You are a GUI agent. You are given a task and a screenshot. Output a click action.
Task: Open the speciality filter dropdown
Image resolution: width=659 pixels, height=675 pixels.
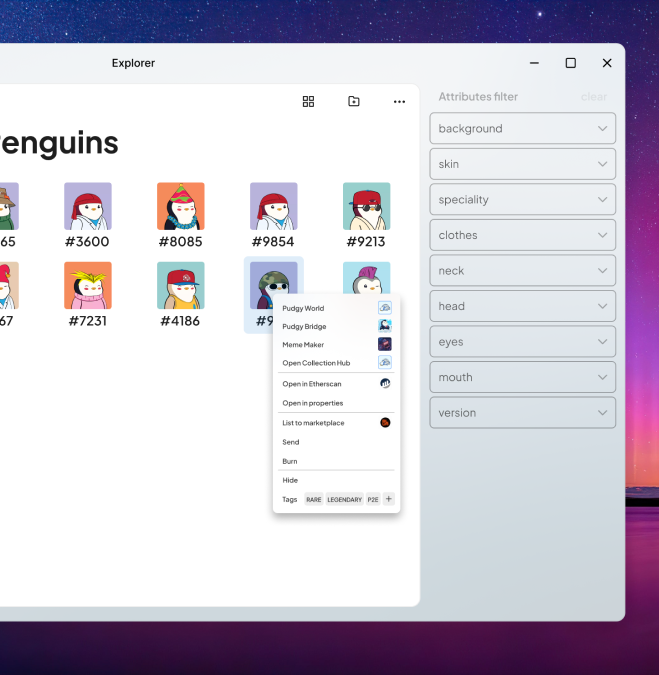point(523,199)
